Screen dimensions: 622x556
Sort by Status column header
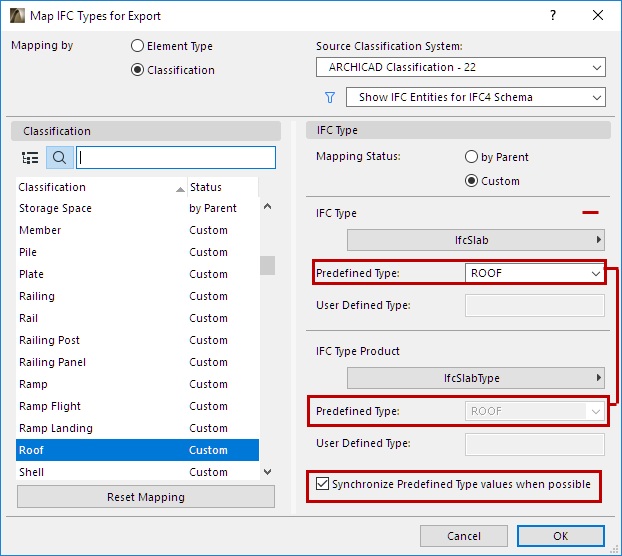(x=223, y=187)
